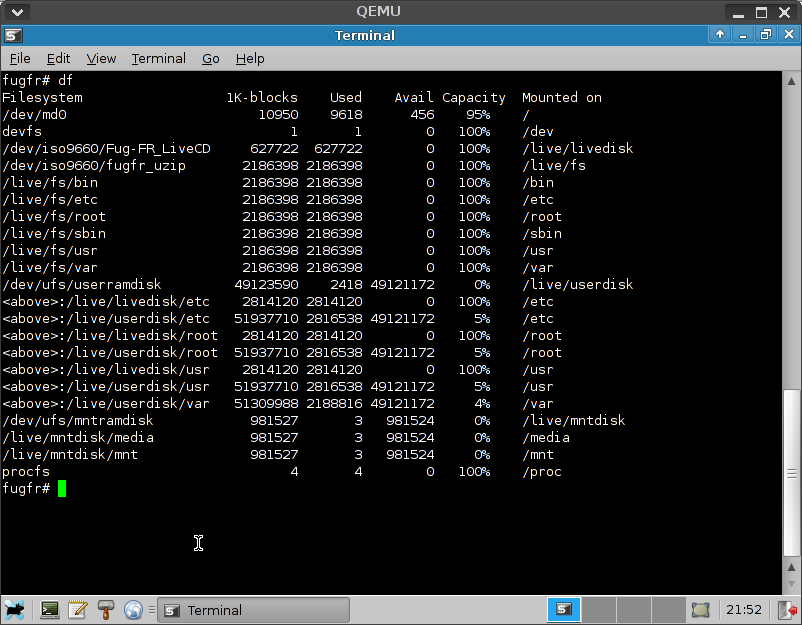Click the show desktop tray icon
This screenshot has height=625, width=802.
701,609
